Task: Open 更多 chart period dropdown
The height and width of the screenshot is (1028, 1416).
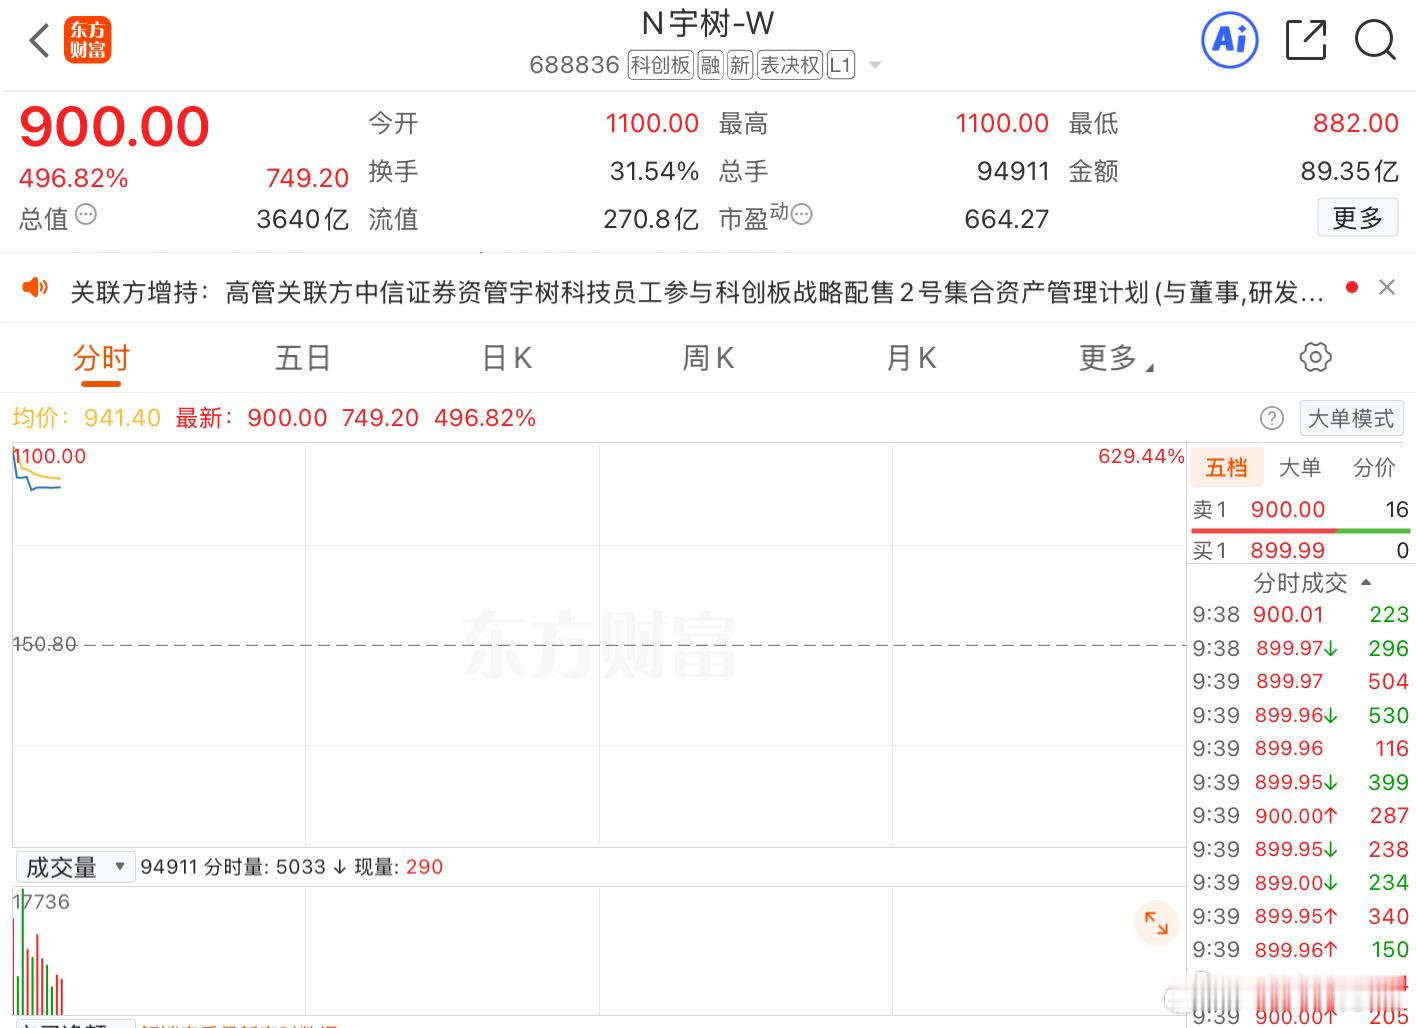Action: point(1116,358)
